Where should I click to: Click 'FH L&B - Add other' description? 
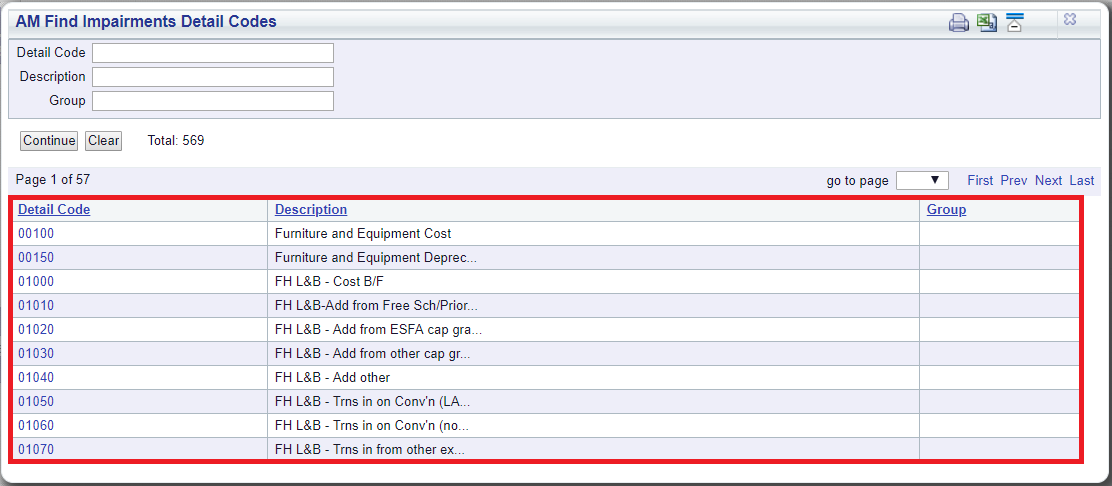(332, 377)
